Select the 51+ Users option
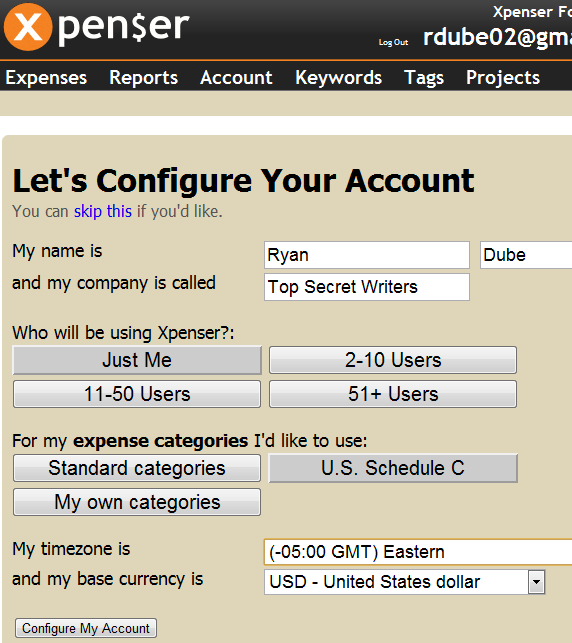Screen dimensions: 572x643 pos(393,394)
